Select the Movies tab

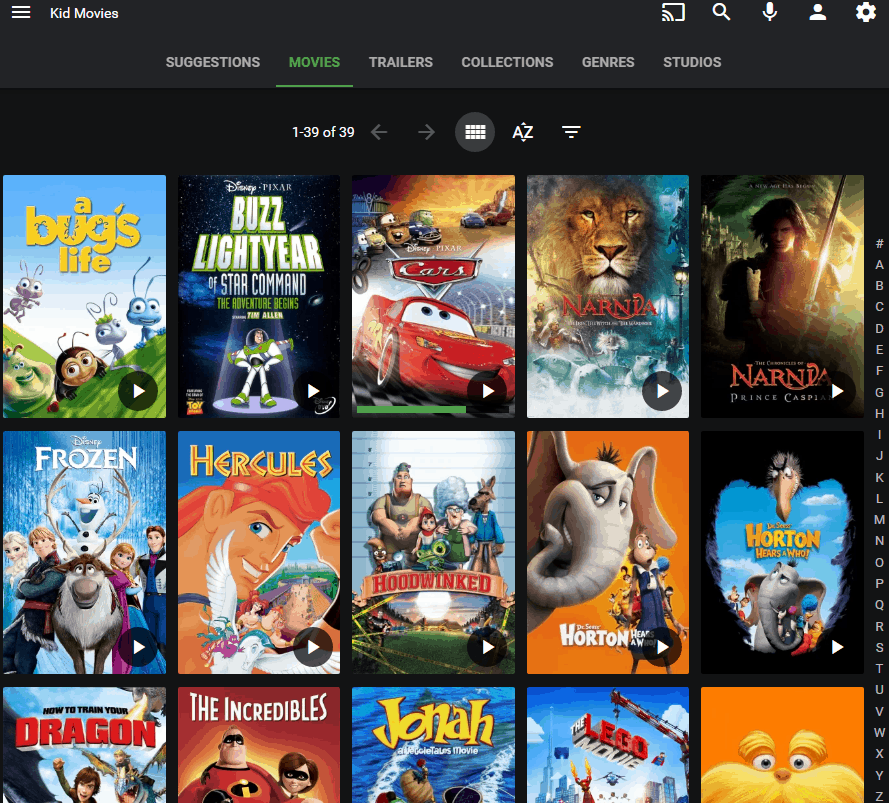[x=314, y=62]
